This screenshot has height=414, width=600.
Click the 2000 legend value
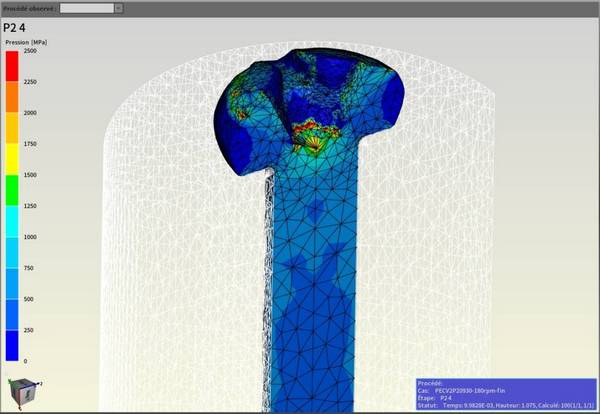[x=30, y=113]
